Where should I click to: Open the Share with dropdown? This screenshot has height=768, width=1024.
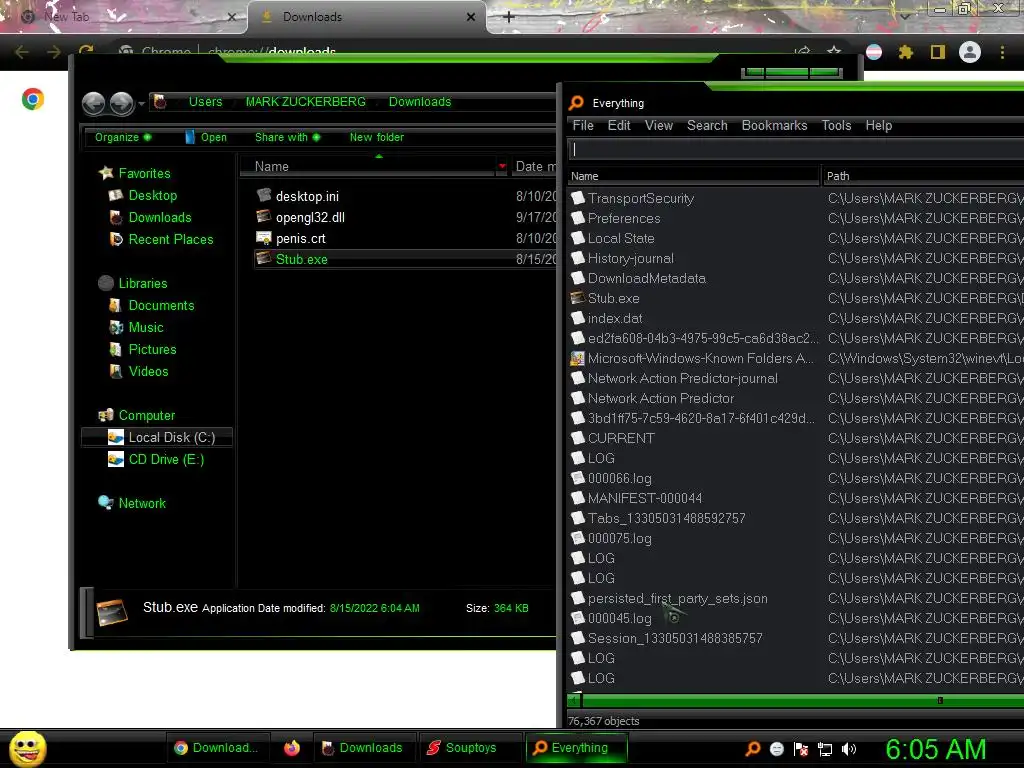coord(287,137)
